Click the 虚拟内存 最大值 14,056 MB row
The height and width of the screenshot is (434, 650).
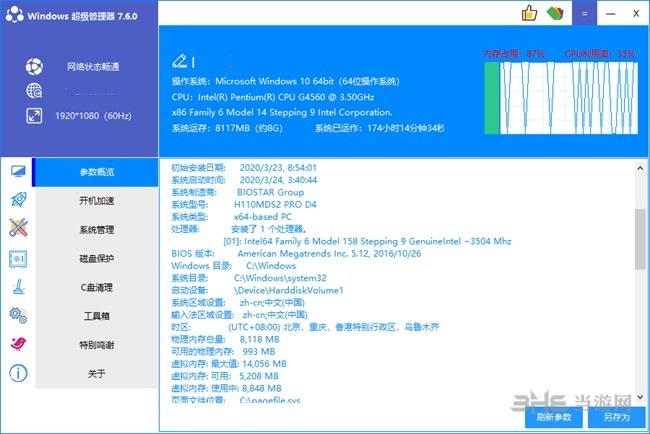pyautogui.click(x=229, y=364)
